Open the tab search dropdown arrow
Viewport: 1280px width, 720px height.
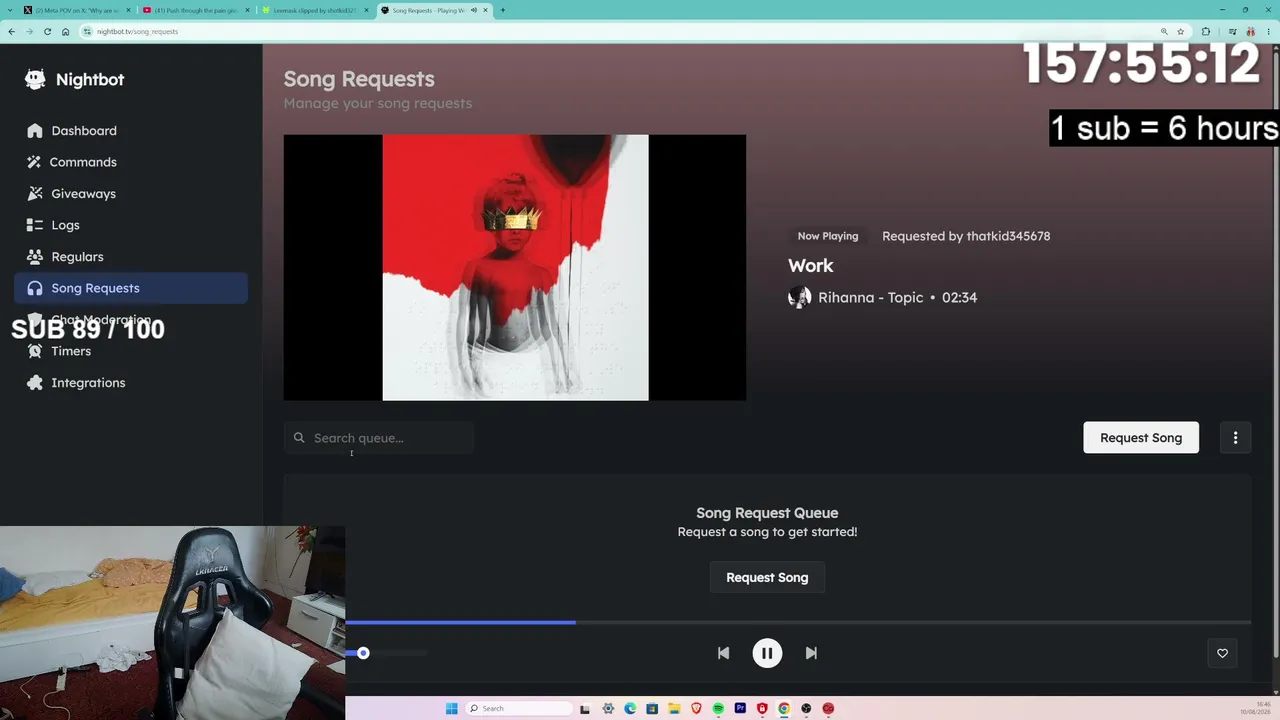coord(9,10)
